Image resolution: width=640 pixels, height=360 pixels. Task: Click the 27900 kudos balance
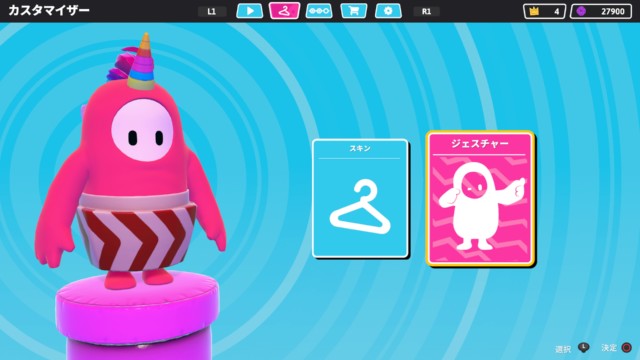click(613, 11)
